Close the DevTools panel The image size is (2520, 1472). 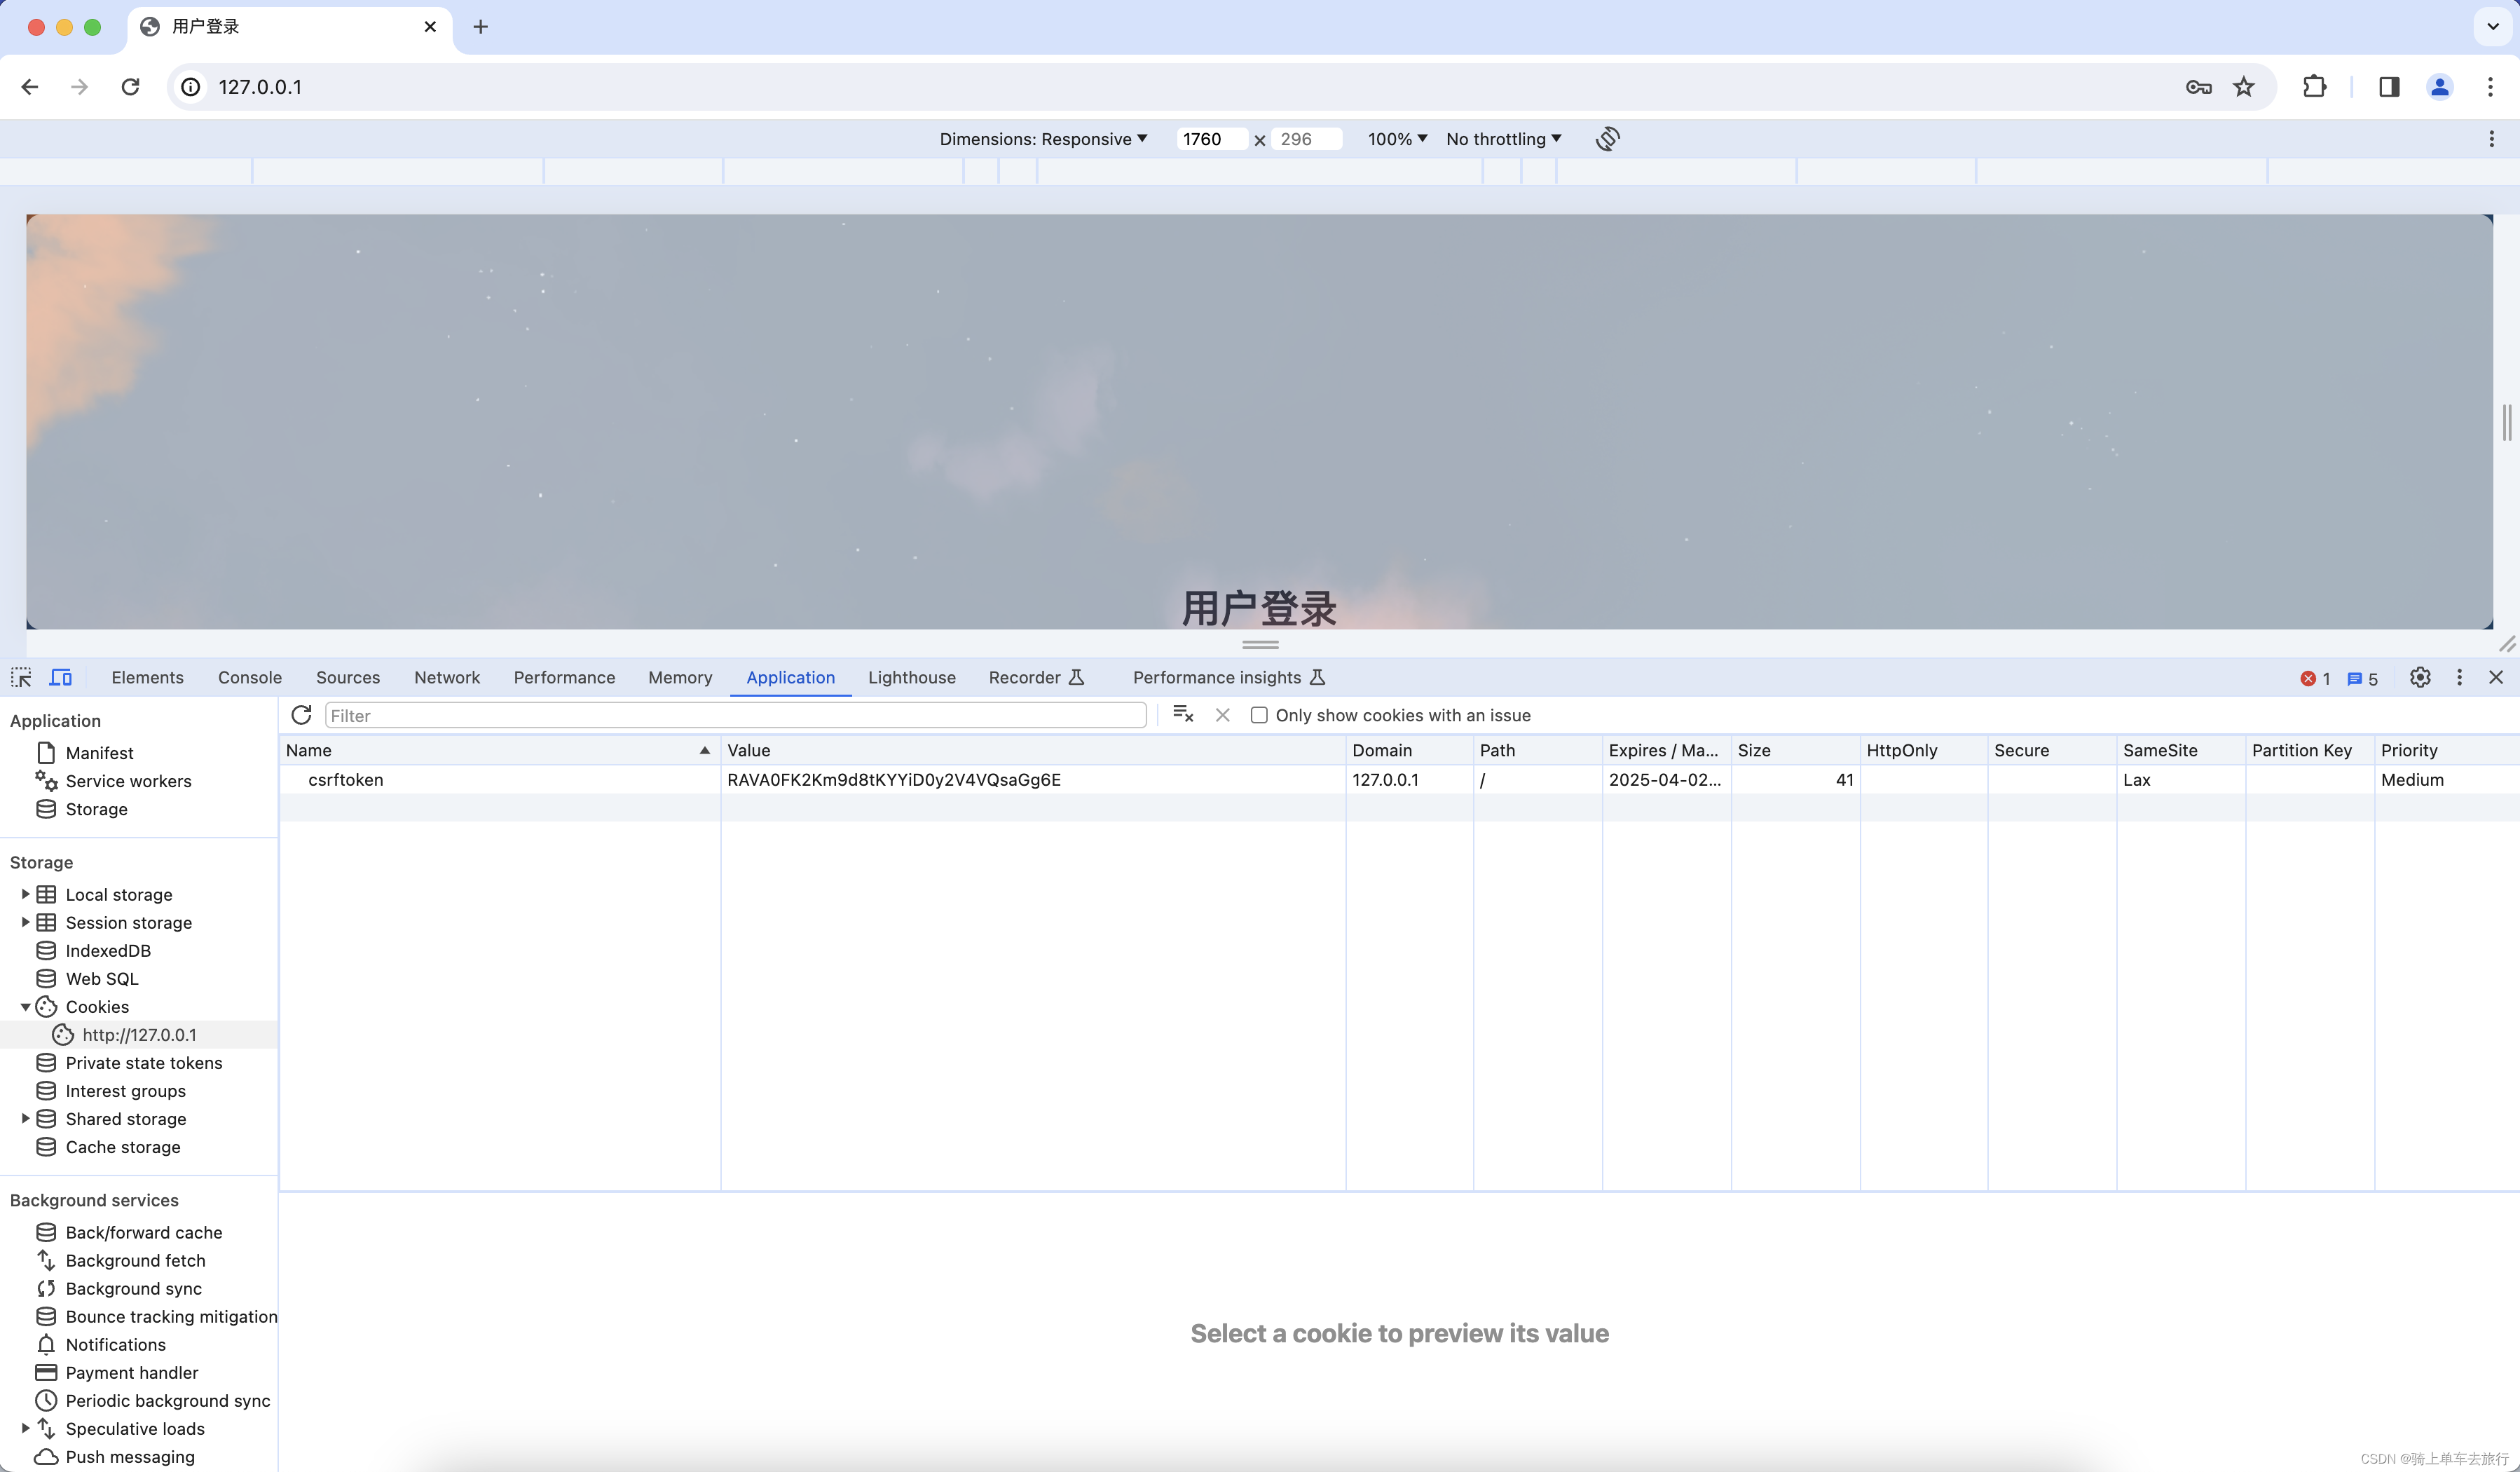pos(2496,677)
